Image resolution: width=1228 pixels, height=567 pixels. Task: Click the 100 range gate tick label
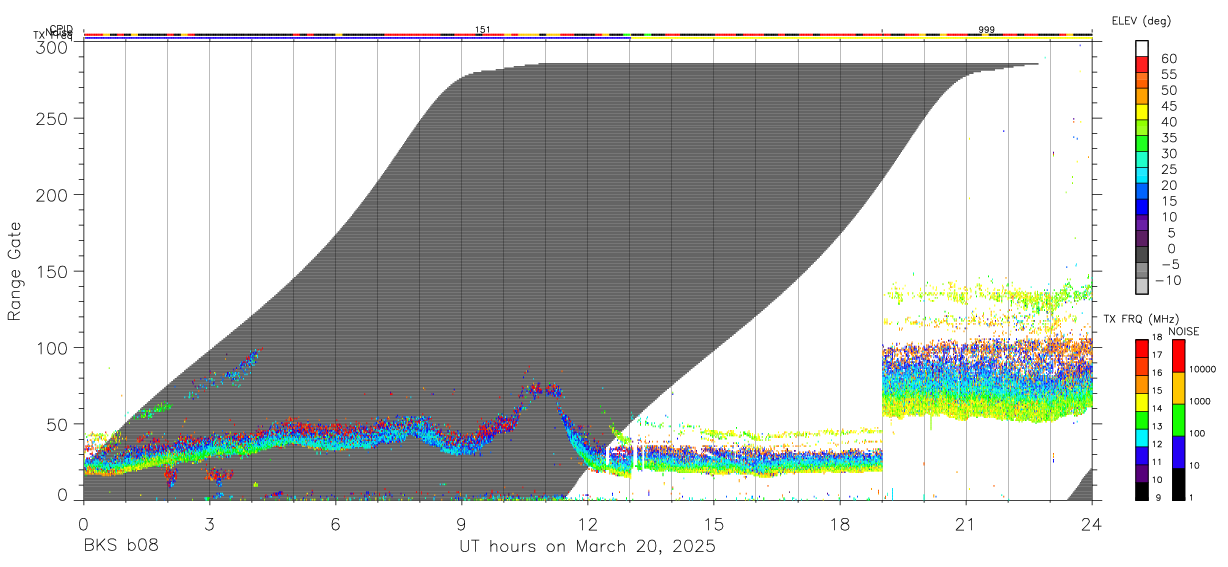(x=53, y=347)
